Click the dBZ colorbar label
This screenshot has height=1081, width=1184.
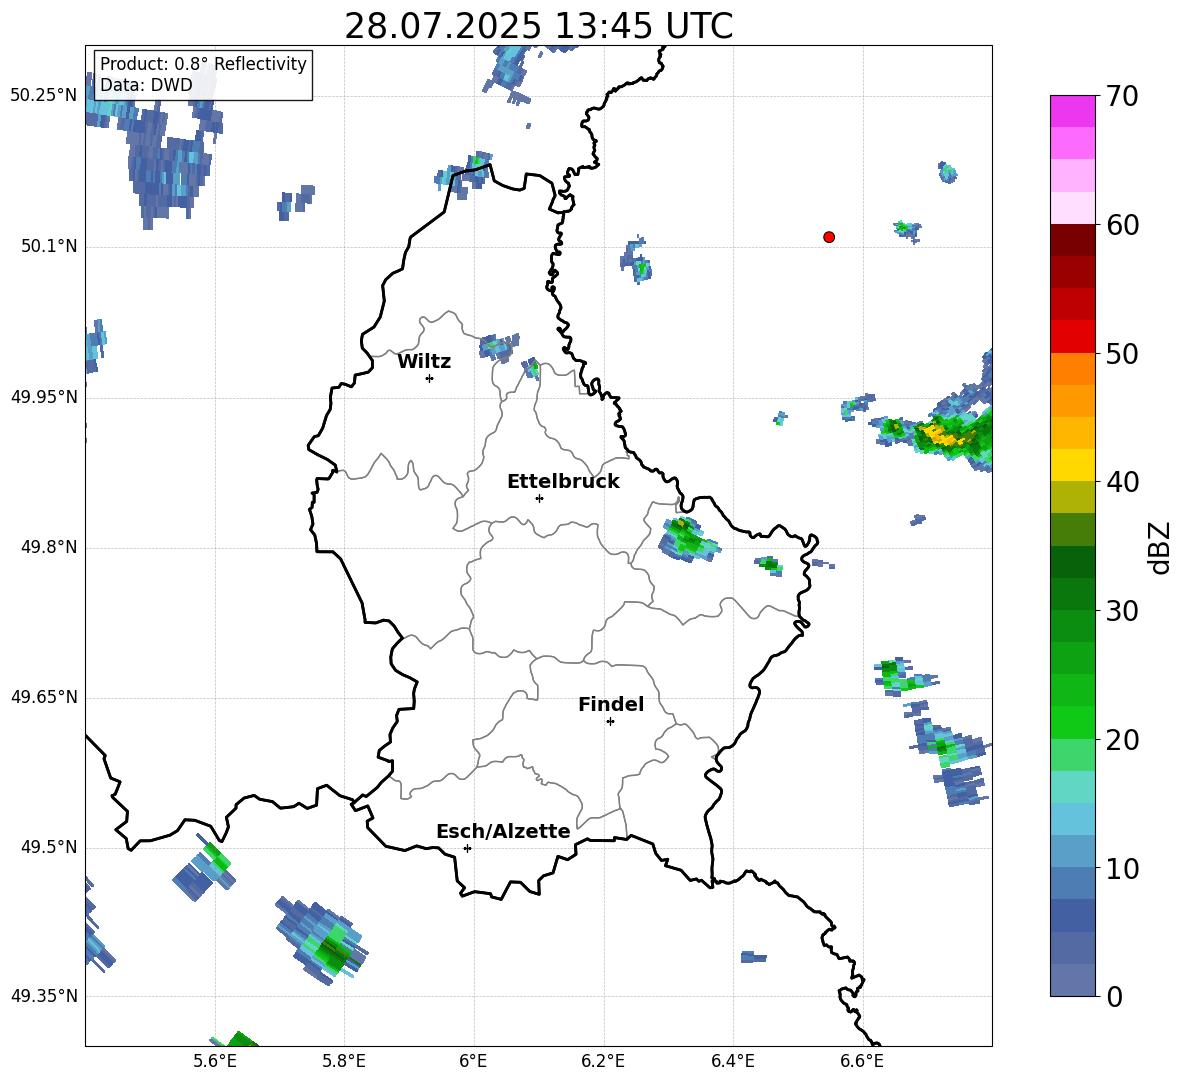(1161, 547)
